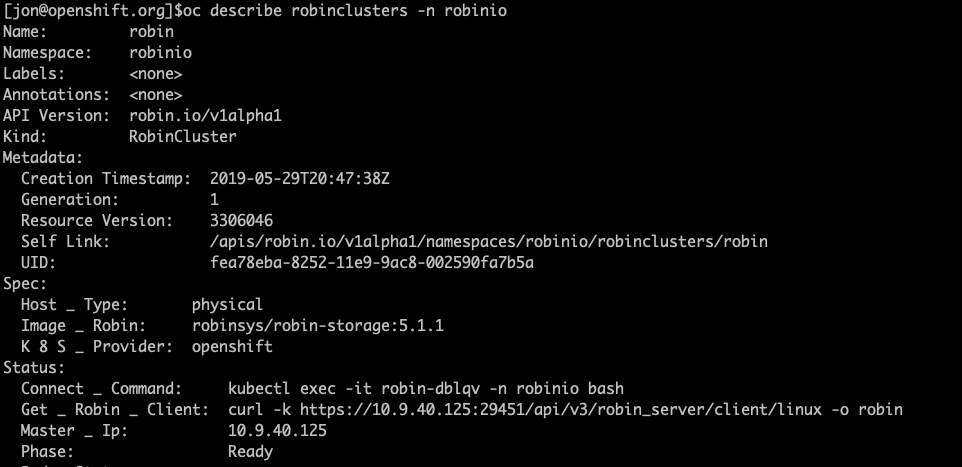Click the K8S Provider value 'openshift'

(232, 347)
